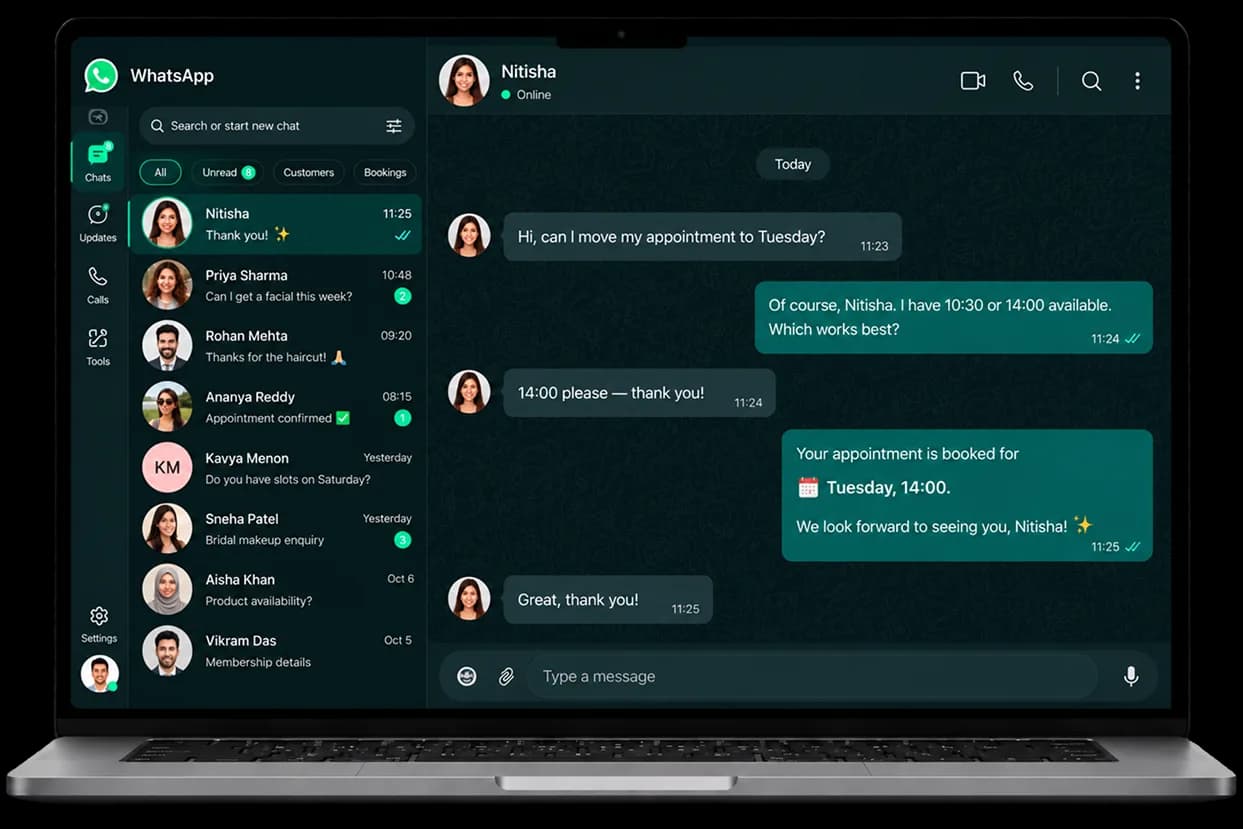Click the "Tuesday, 14:00." bold text
Viewport: 1243px width, 829px height.
[888, 488]
